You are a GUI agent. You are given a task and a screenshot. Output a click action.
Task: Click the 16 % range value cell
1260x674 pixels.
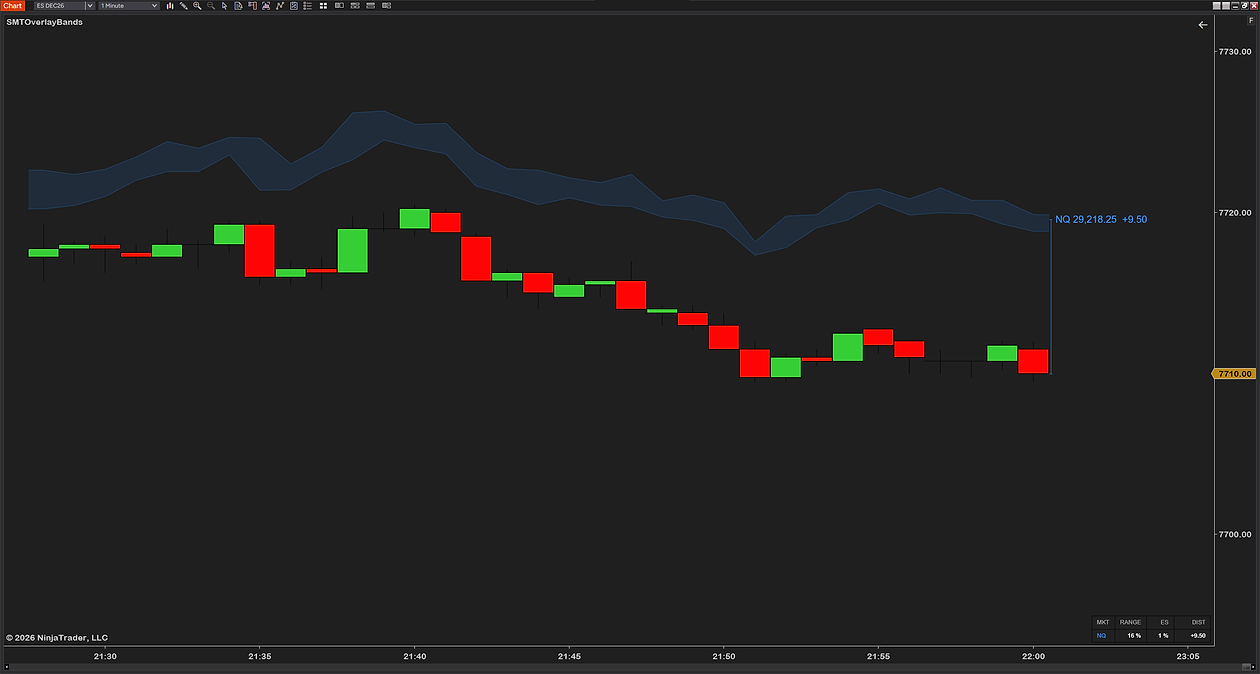(x=1131, y=635)
